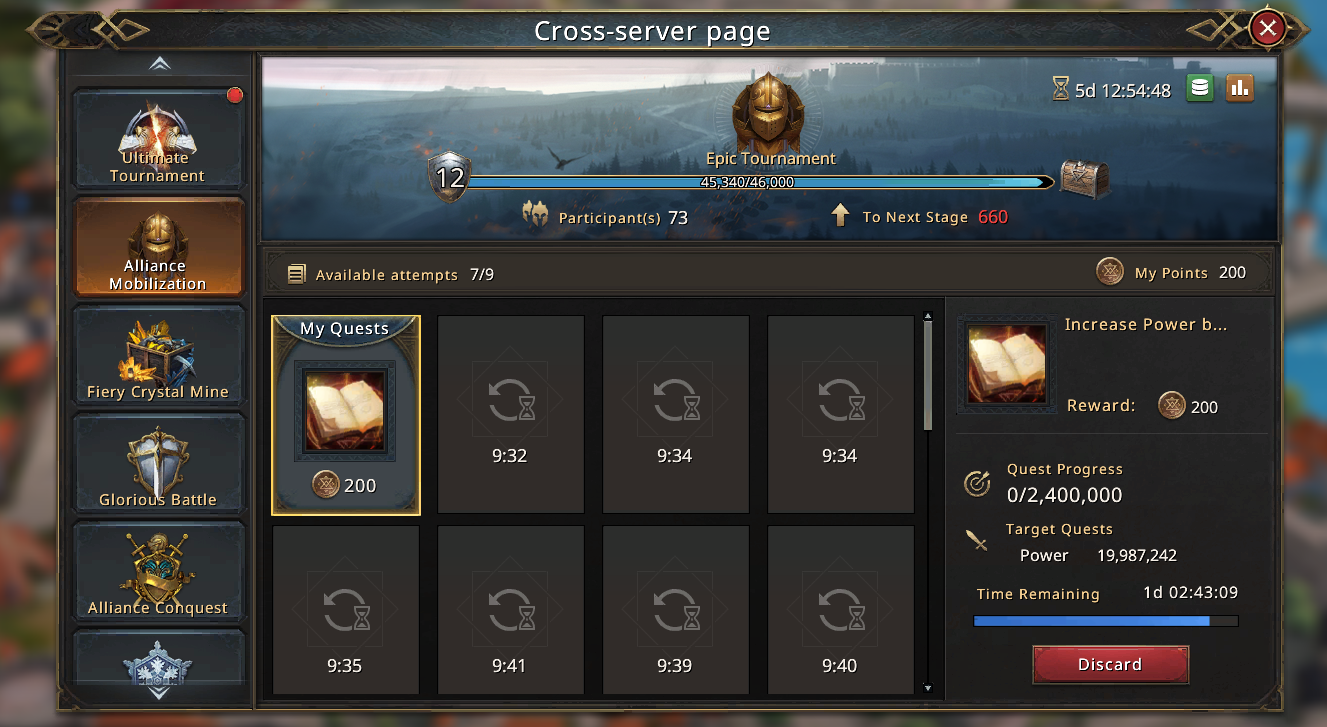The width and height of the screenshot is (1327, 727).
Task: Click the refreshing quest slot showing 9:32
Action: pos(510,415)
